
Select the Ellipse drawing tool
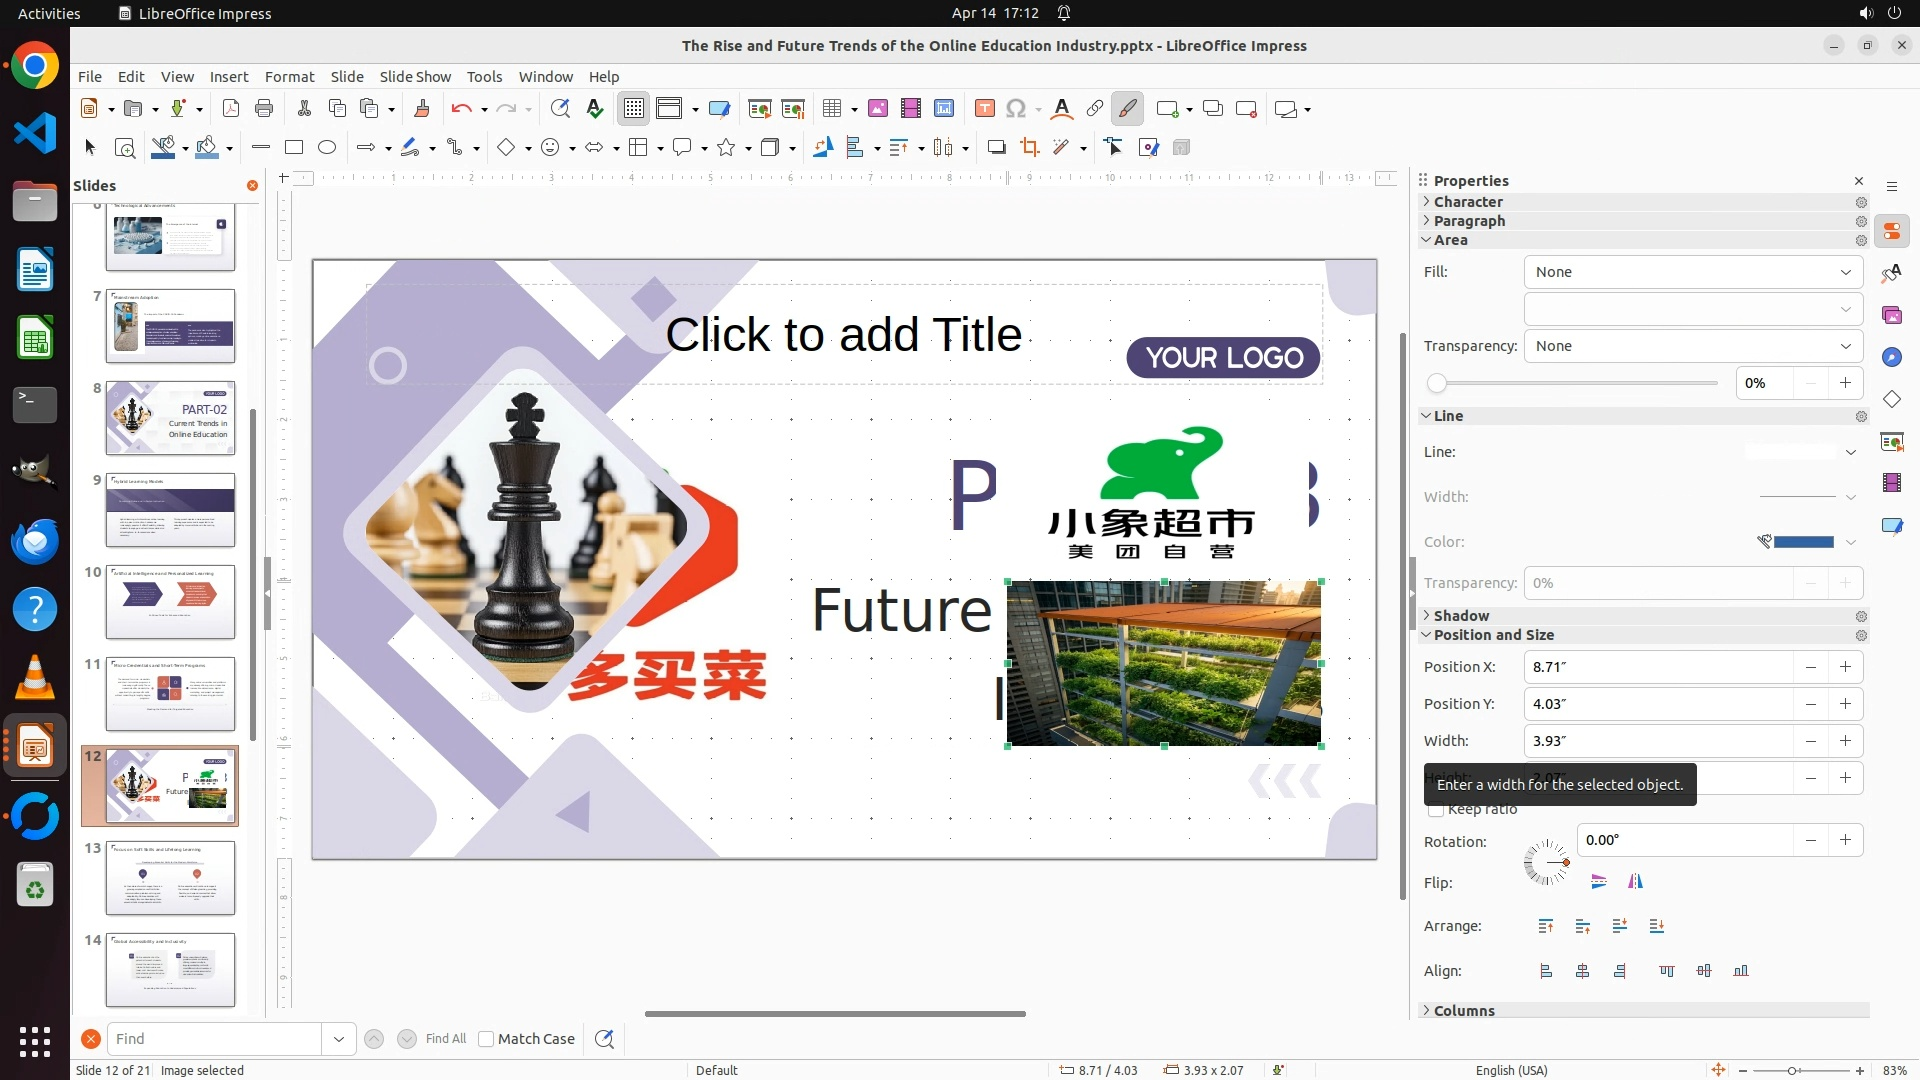[327, 148]
